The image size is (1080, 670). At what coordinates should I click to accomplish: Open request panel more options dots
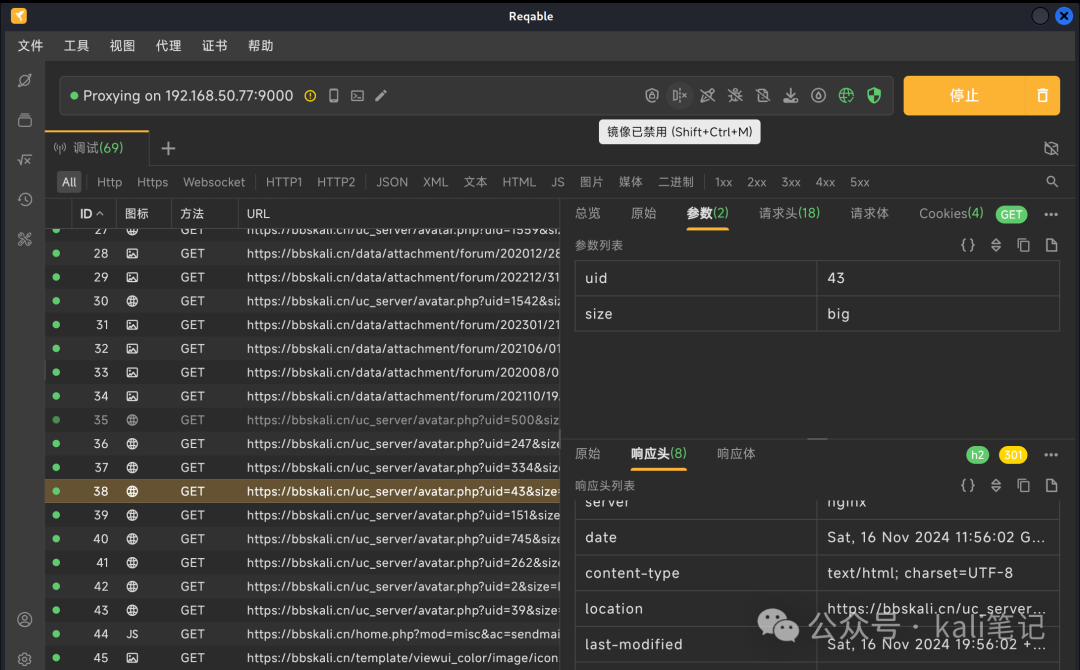1051,214
